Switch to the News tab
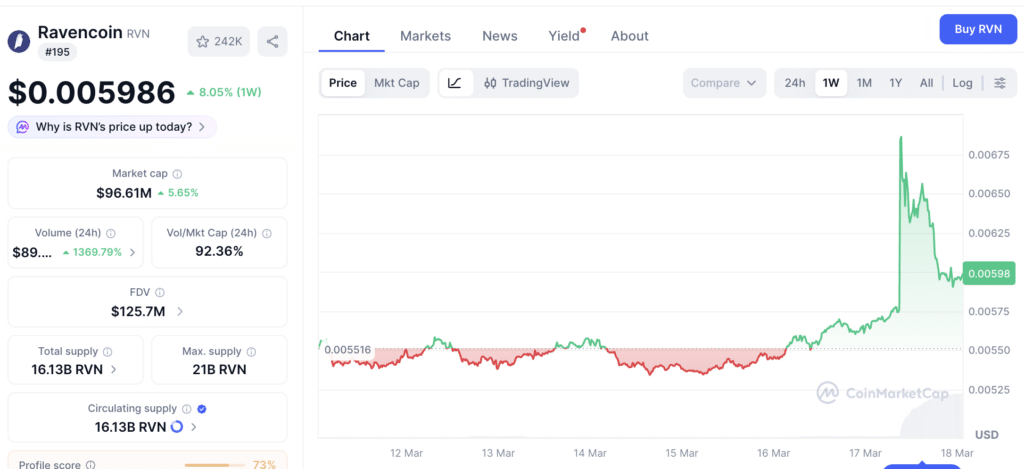Screen dimensions: 1024x469 click(500, 36)
